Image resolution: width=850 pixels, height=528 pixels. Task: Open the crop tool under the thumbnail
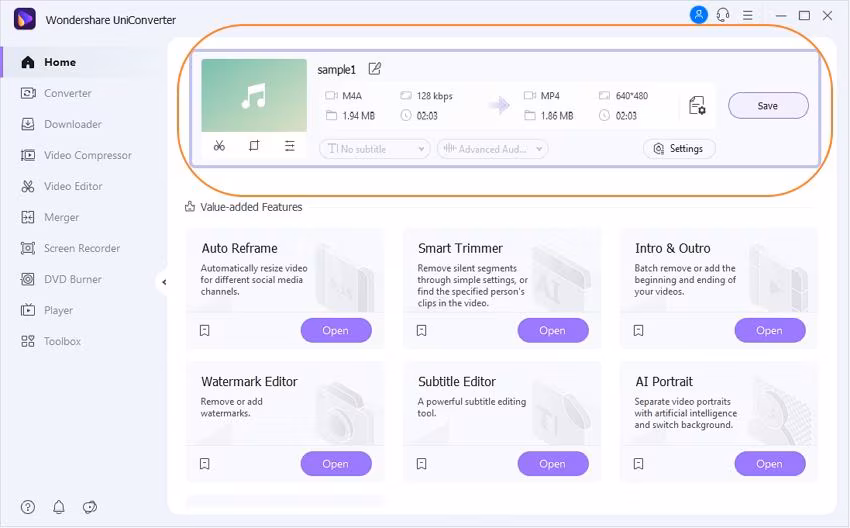click(254, 146)
